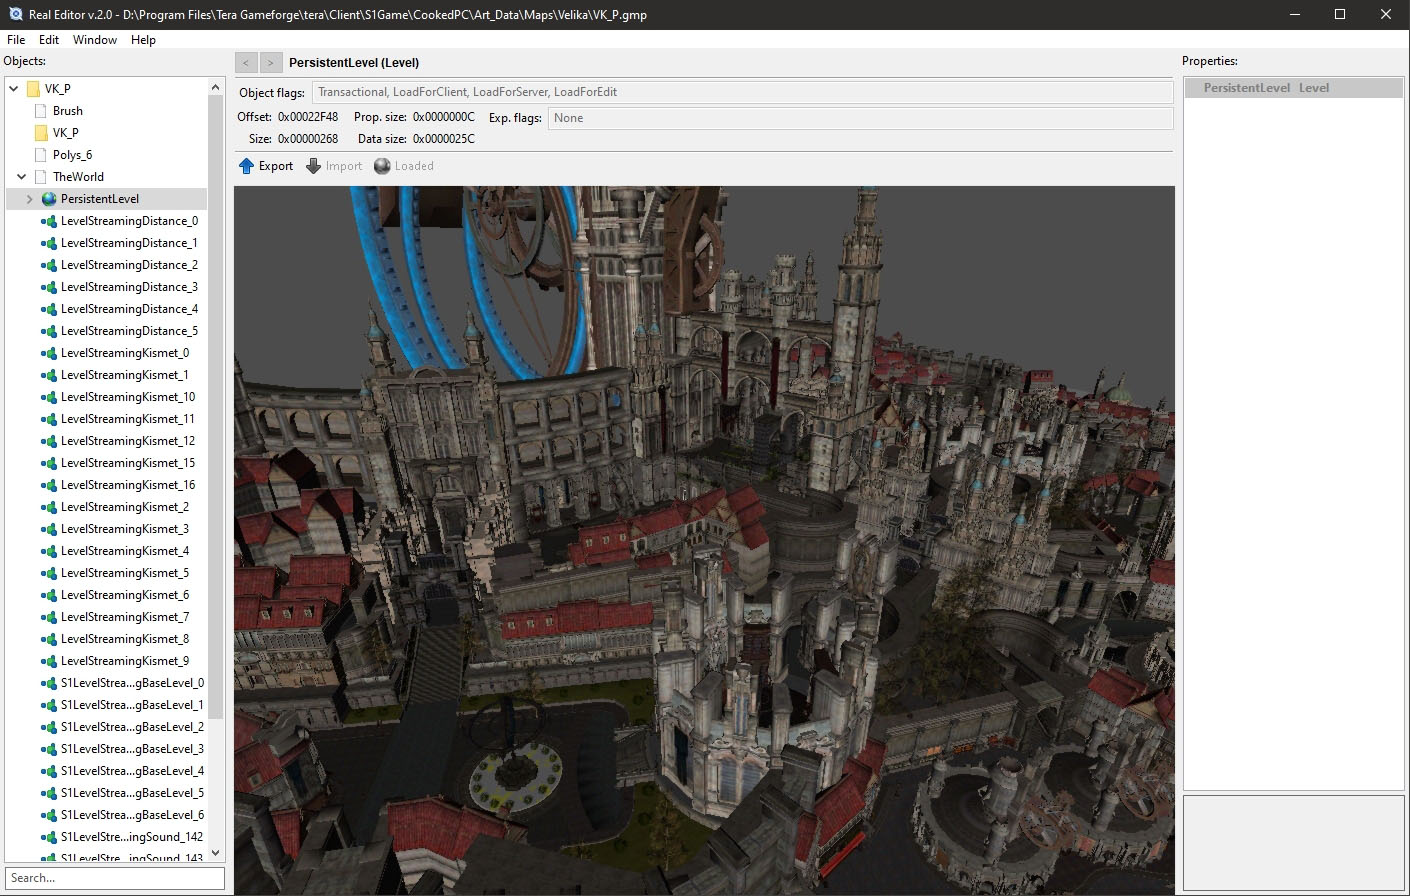Click the Object flags text field
This screenshot has height=896, width=1410.
(x=742, y=92)
